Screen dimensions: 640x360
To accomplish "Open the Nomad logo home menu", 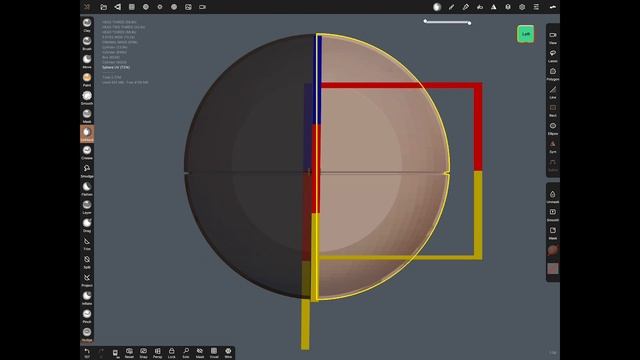I will tap(87, 7).
